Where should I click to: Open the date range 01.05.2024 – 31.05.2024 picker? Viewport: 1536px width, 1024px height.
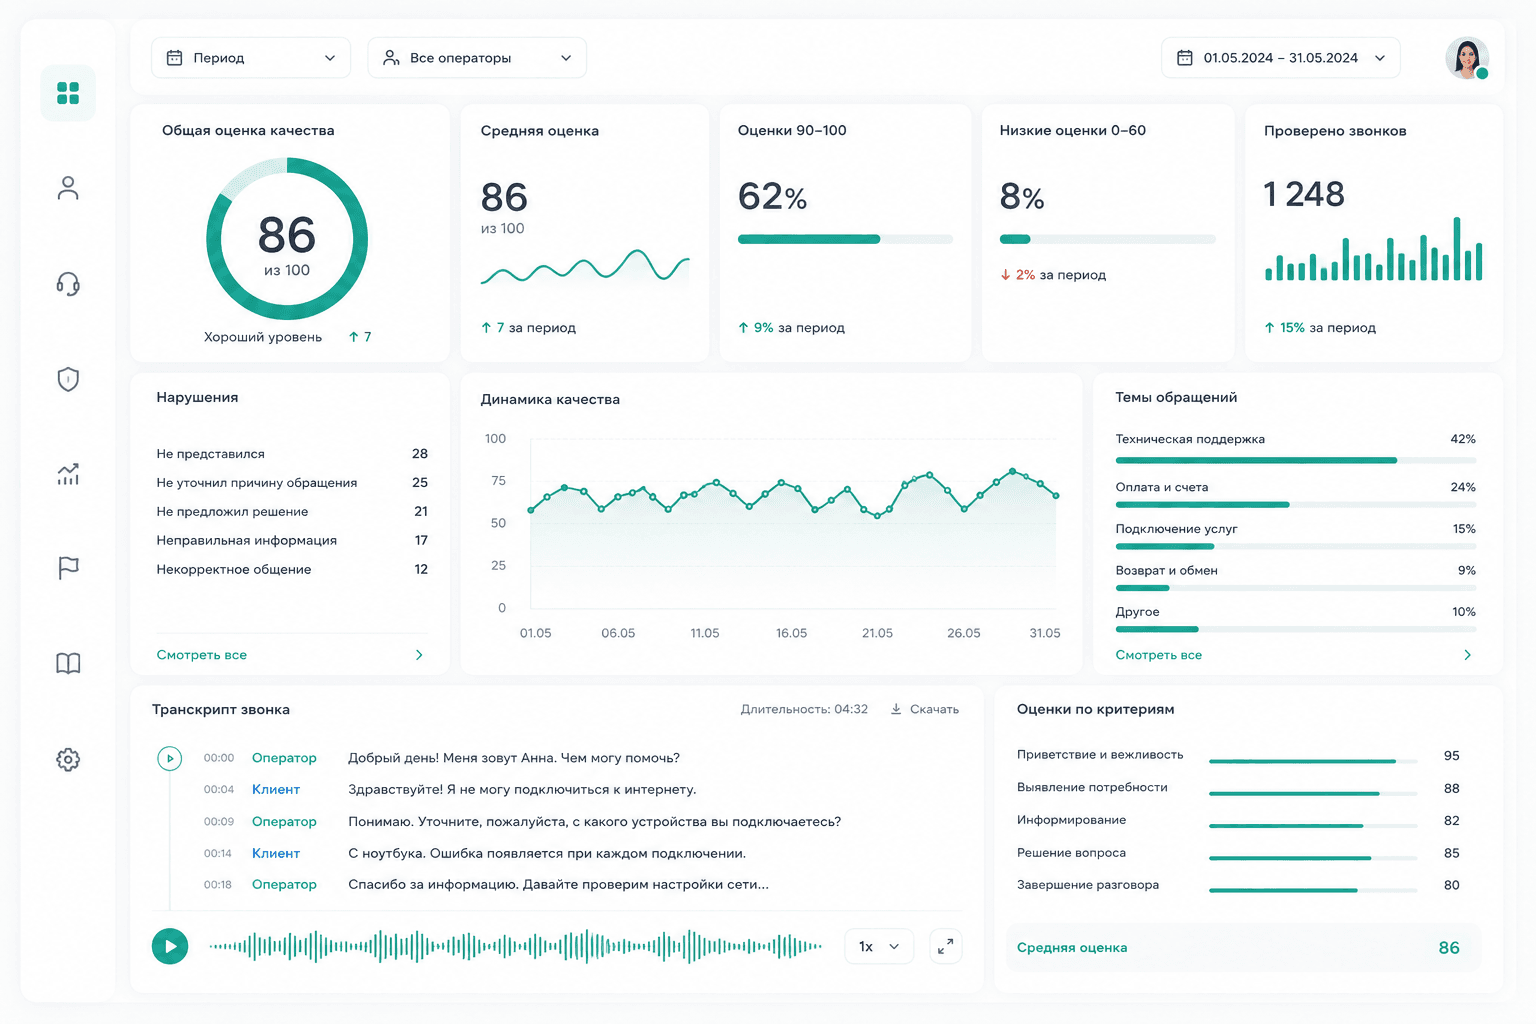point(1281,58)
